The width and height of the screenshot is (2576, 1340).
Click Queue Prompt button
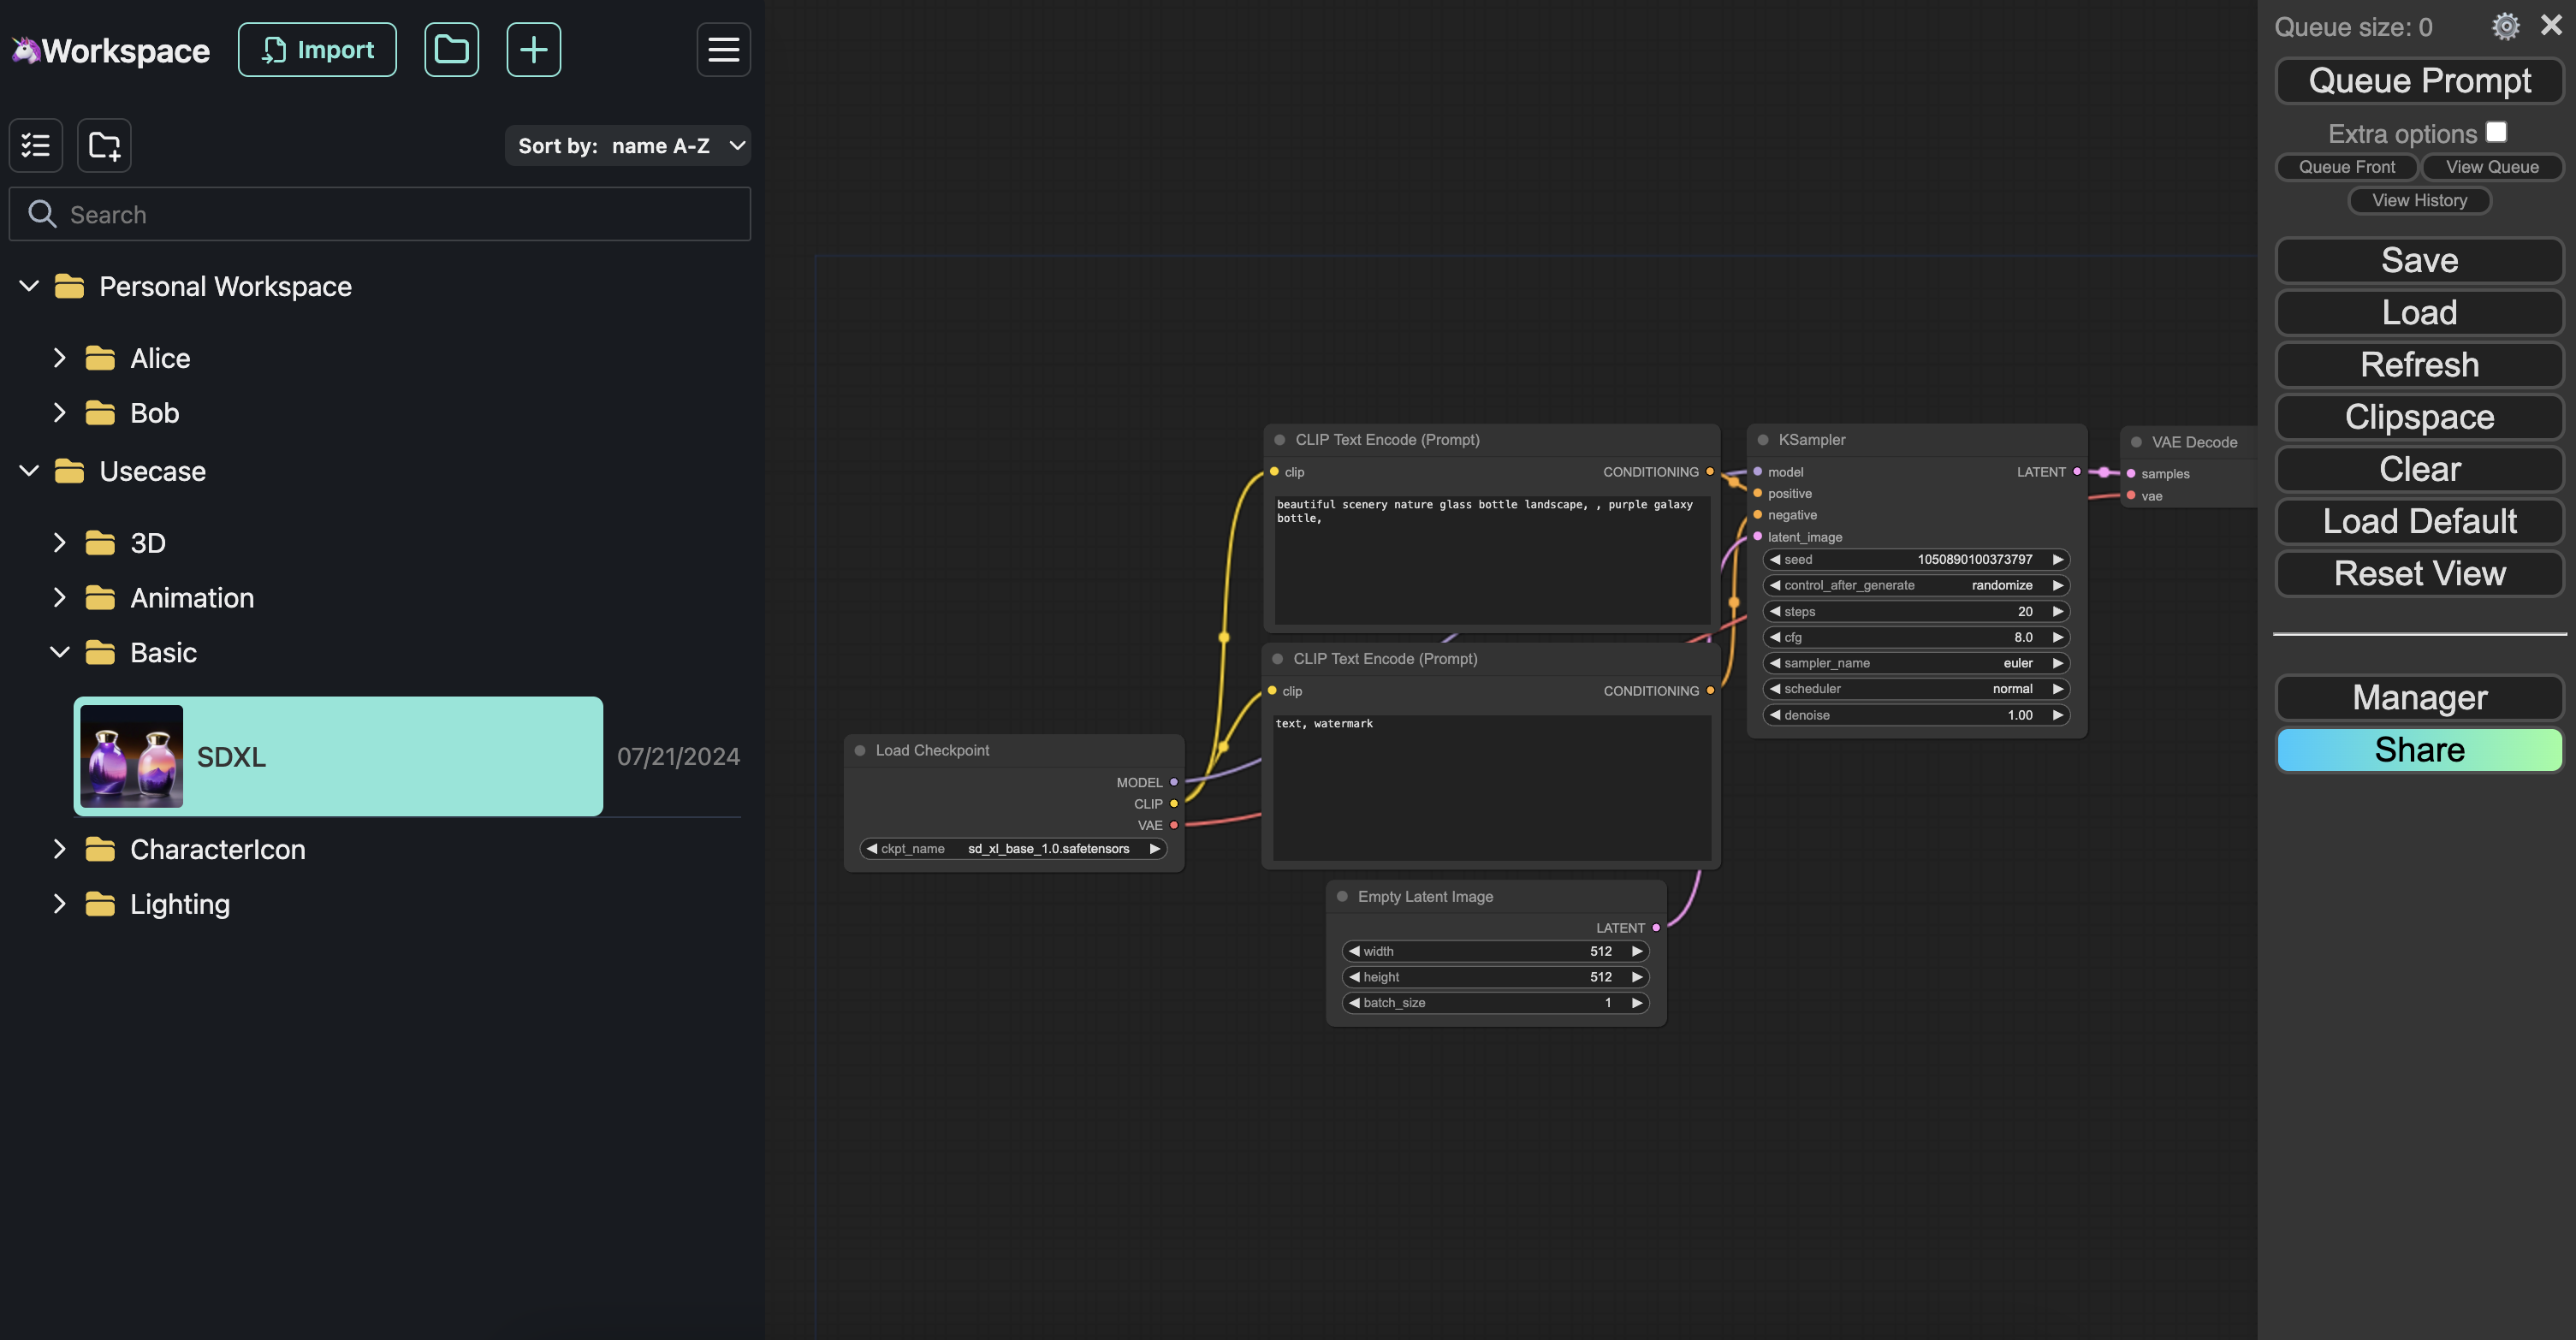pos(2419,80)
